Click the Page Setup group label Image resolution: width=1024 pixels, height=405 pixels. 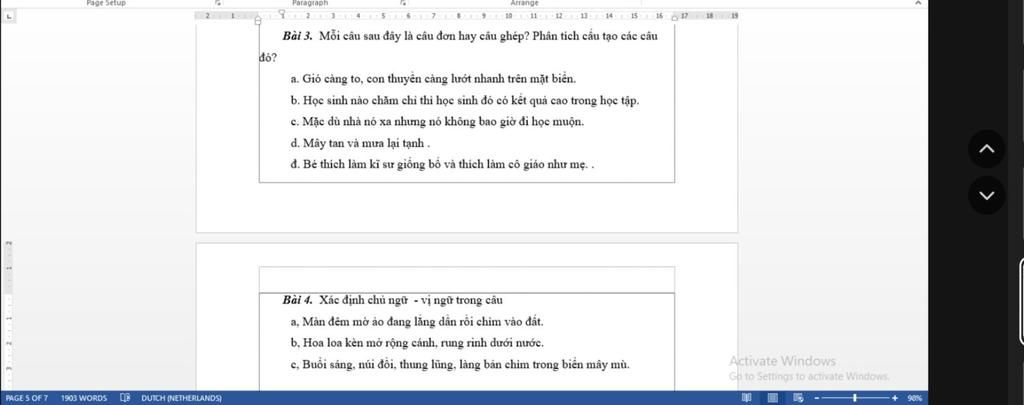106,3
